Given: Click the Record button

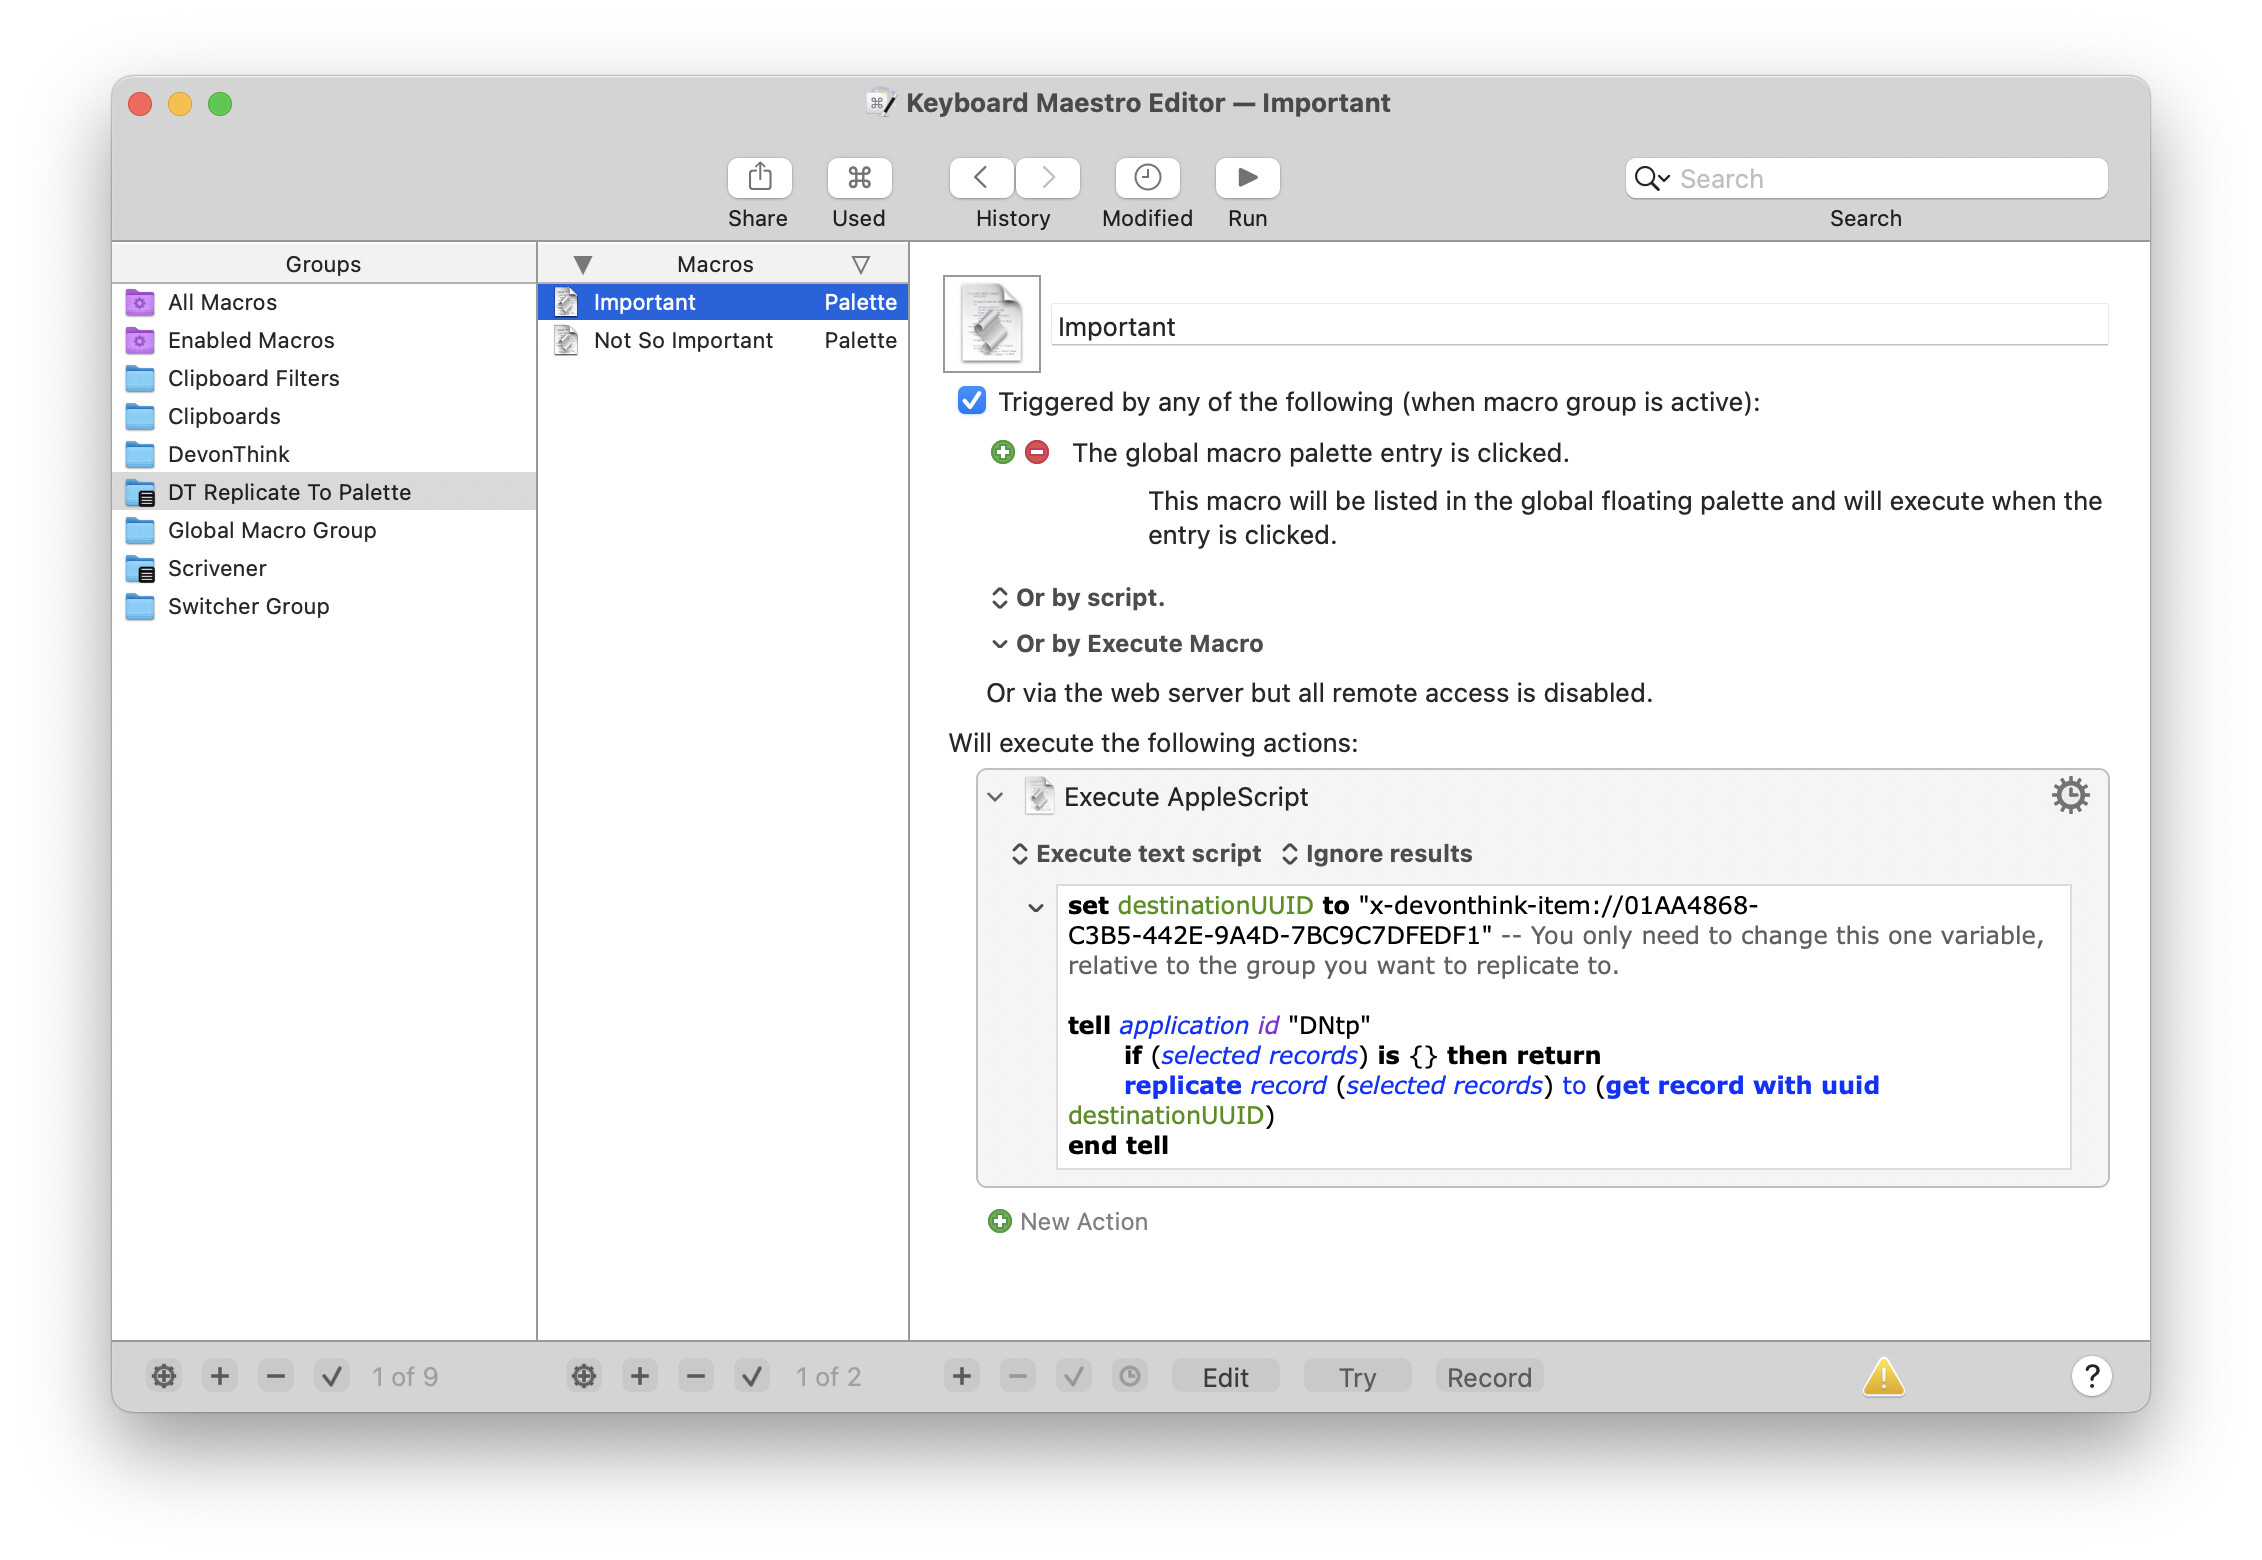Looking at the screenshot, I should point(1488,1377).
